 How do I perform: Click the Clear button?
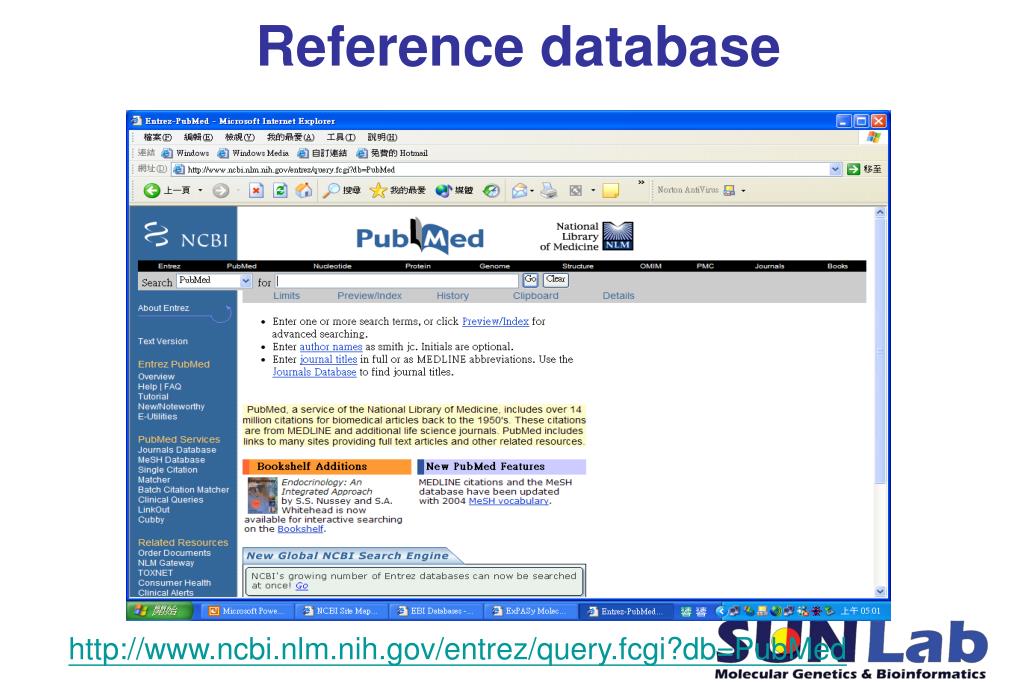[556, 279]
